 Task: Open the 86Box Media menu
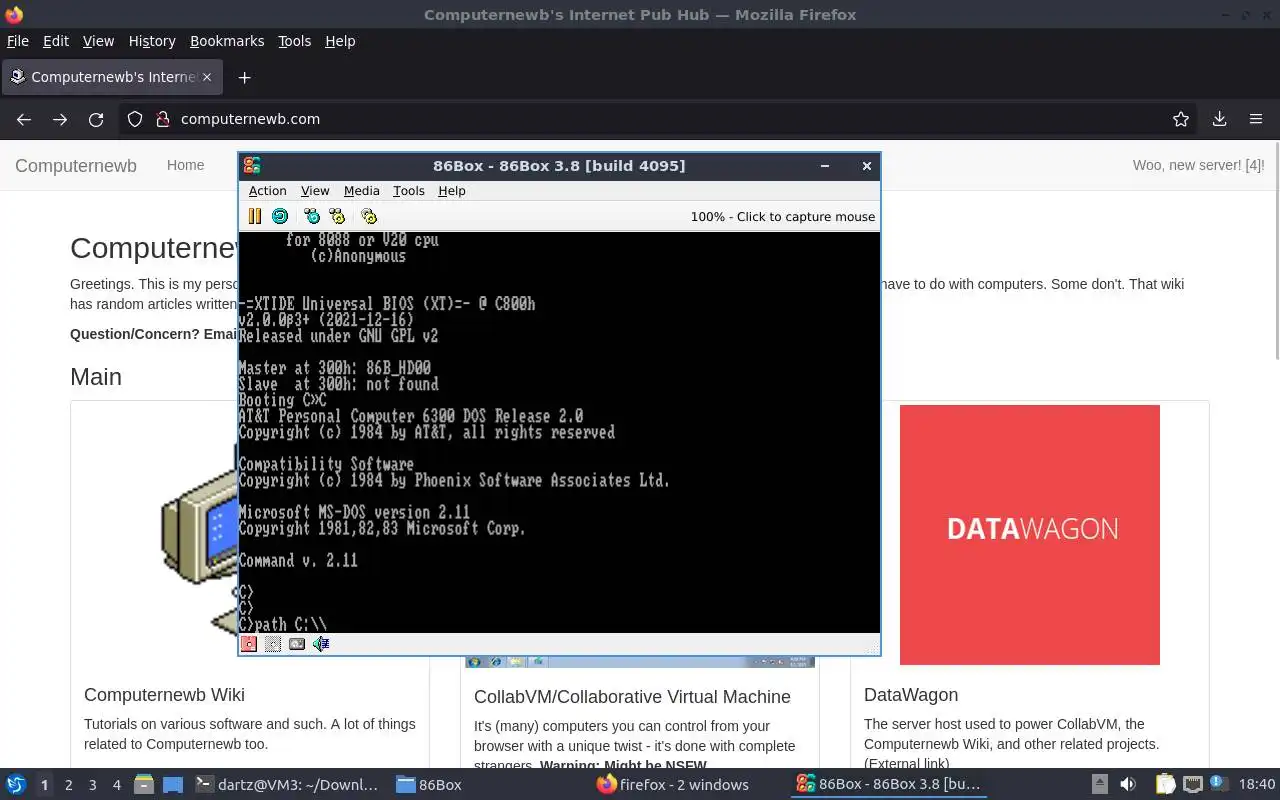(362, 191)
